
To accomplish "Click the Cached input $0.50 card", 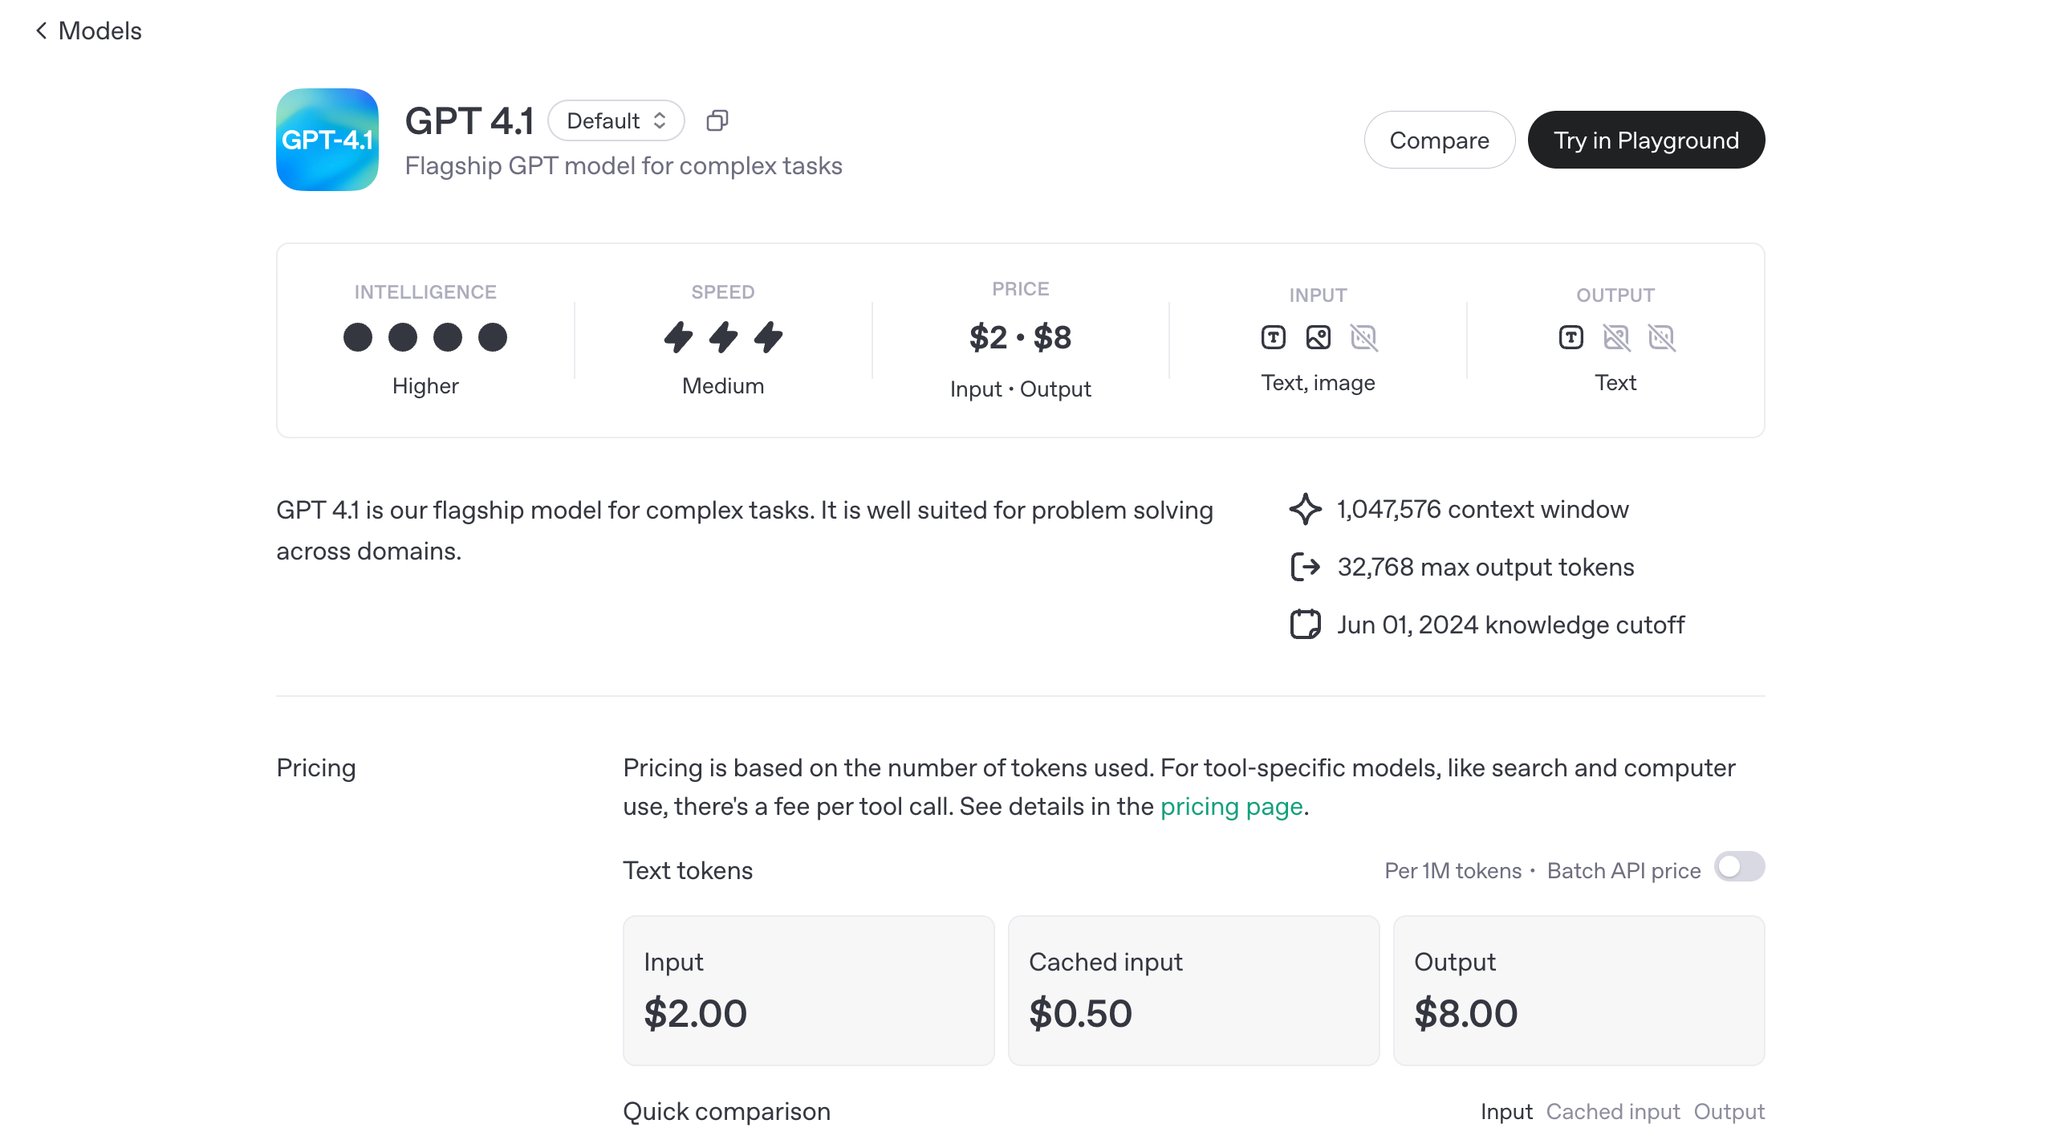I will 1193,991.
